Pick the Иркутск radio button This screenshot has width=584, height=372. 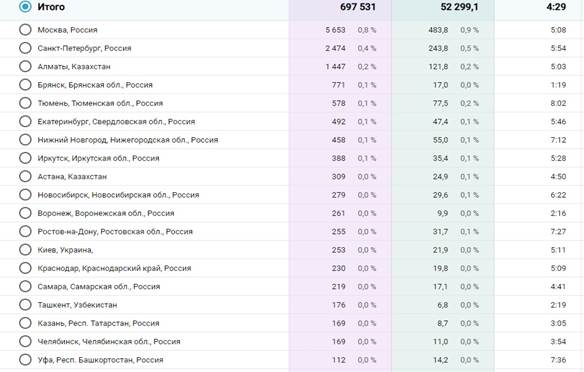coord(25,158)
